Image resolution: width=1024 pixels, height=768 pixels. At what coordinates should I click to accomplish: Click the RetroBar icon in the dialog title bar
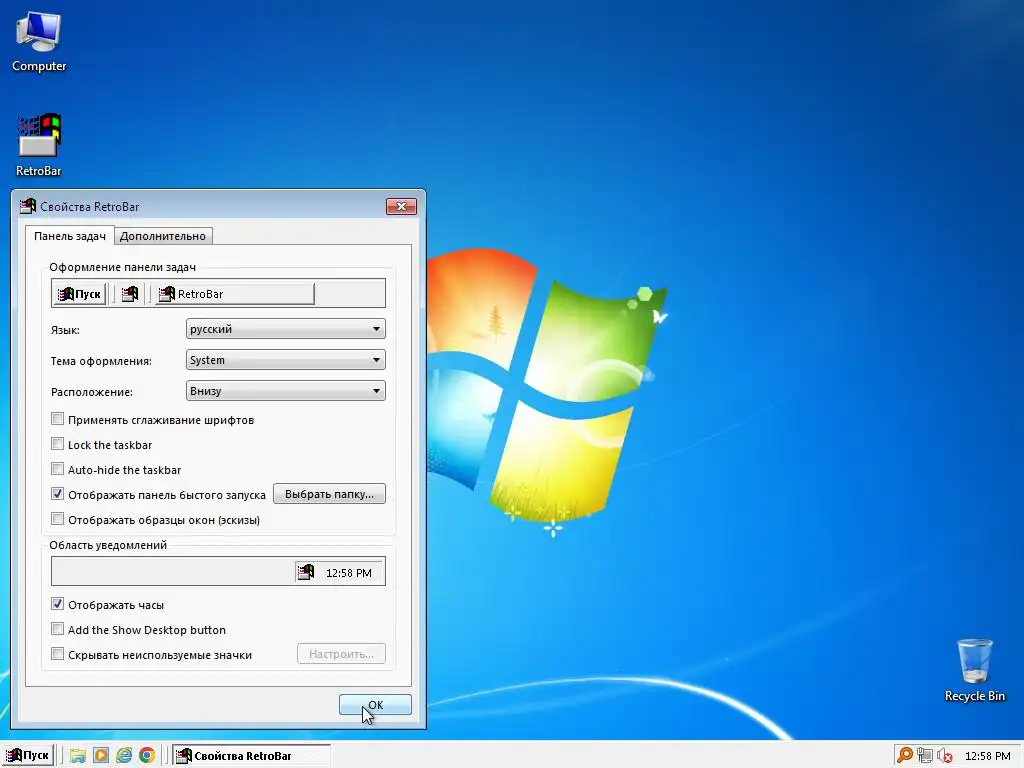coord(27,206)
